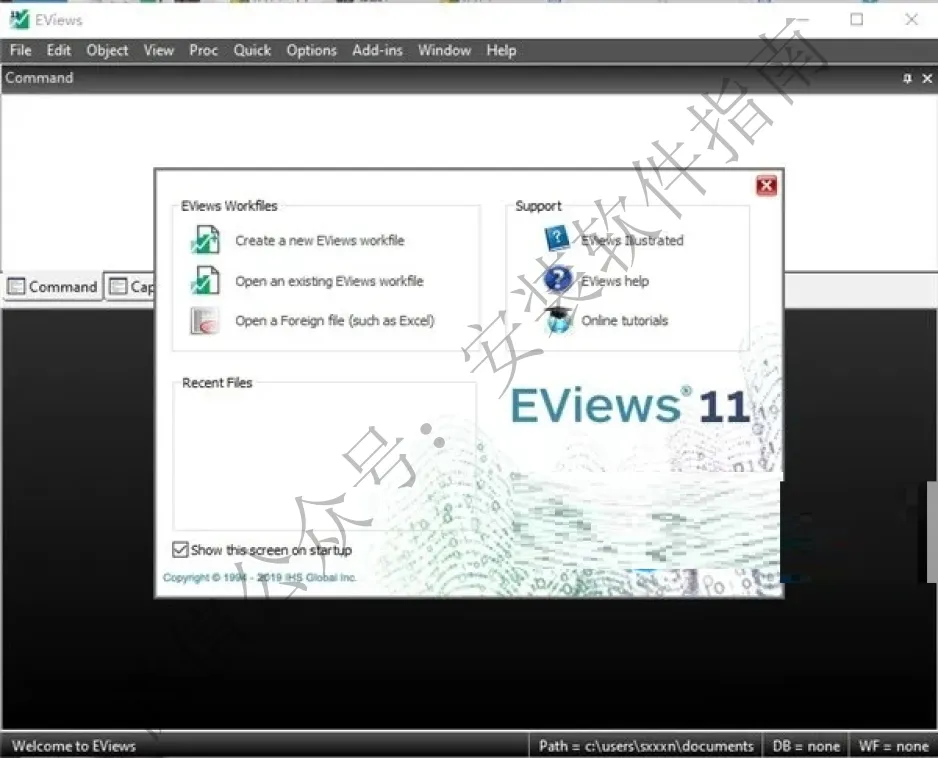Click the EViews Illustrated book icon
This screenshot has width=938, height=758.
557,239
